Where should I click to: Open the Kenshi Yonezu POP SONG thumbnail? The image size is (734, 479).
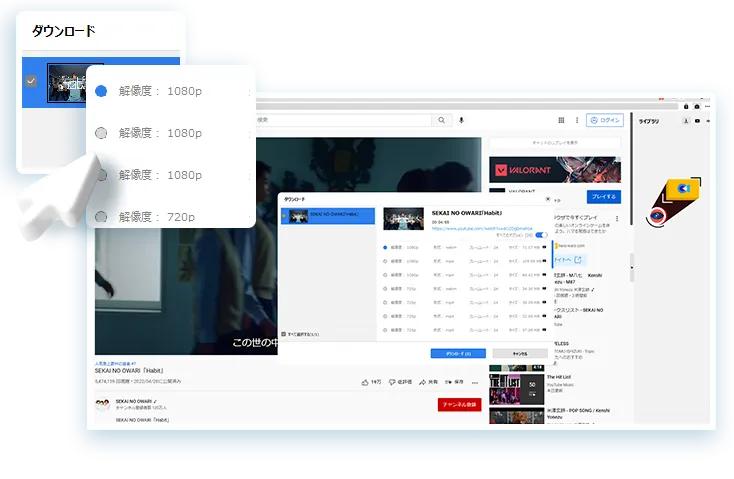[x=516, y=416]
